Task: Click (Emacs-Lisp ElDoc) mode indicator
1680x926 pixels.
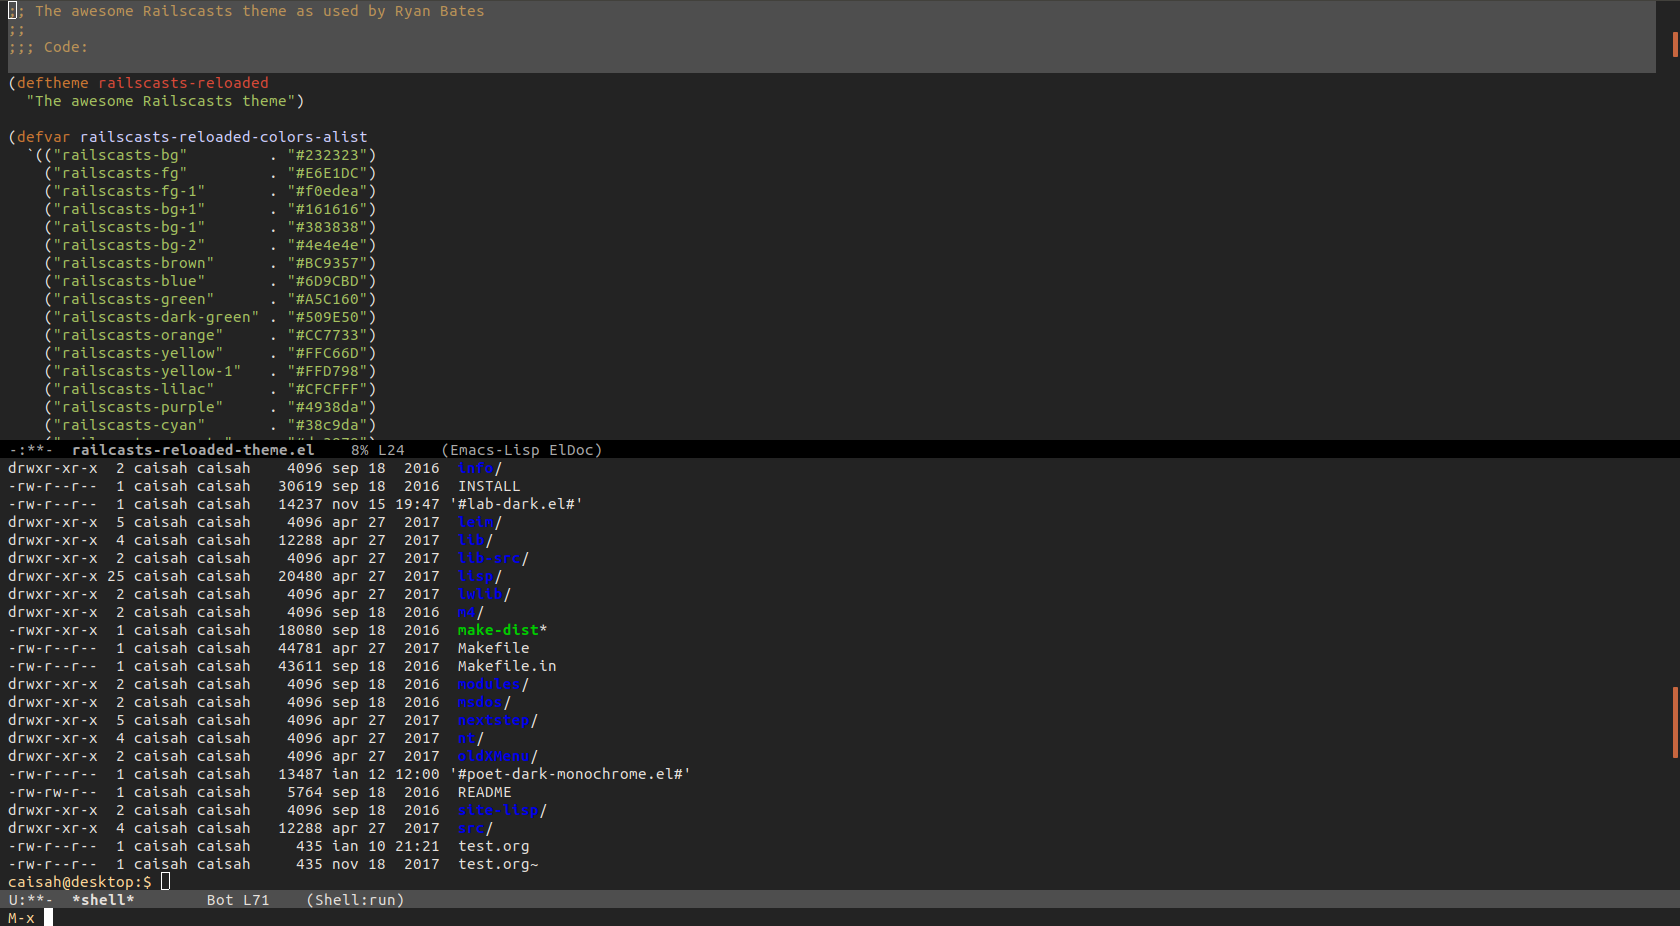Action: click(x=522, y=450)
